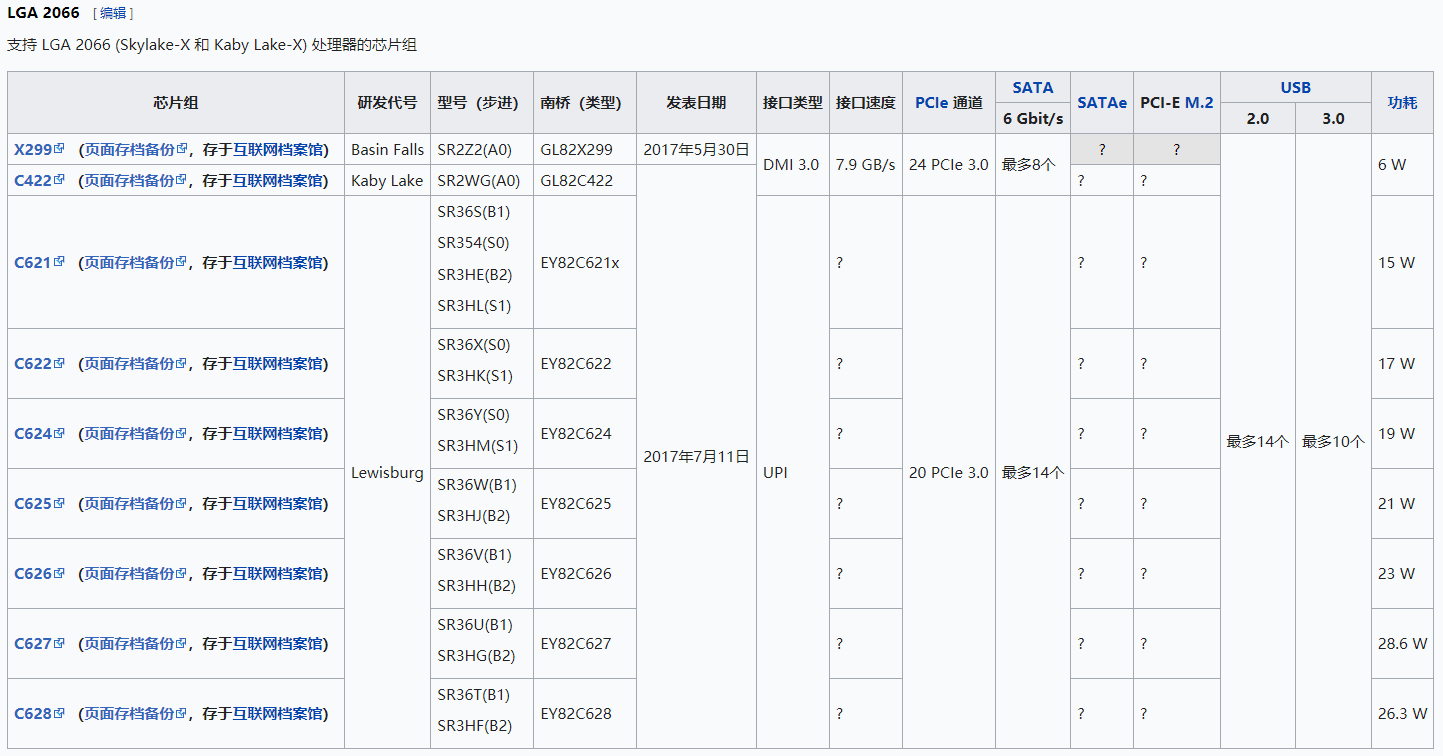Open 互联网档案馆 link in the C624 row

point(278,433)
